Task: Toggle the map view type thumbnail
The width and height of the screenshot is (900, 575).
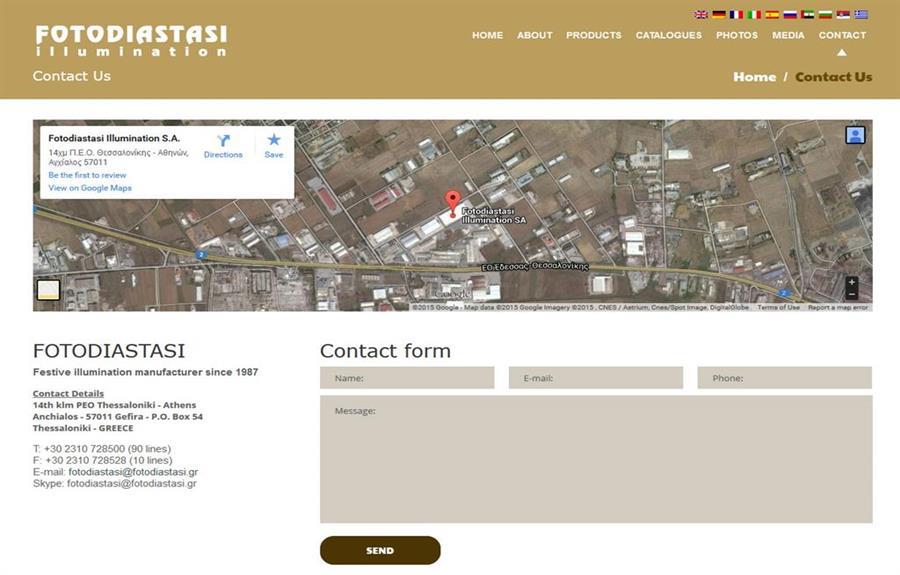Action: pos(48,290)
